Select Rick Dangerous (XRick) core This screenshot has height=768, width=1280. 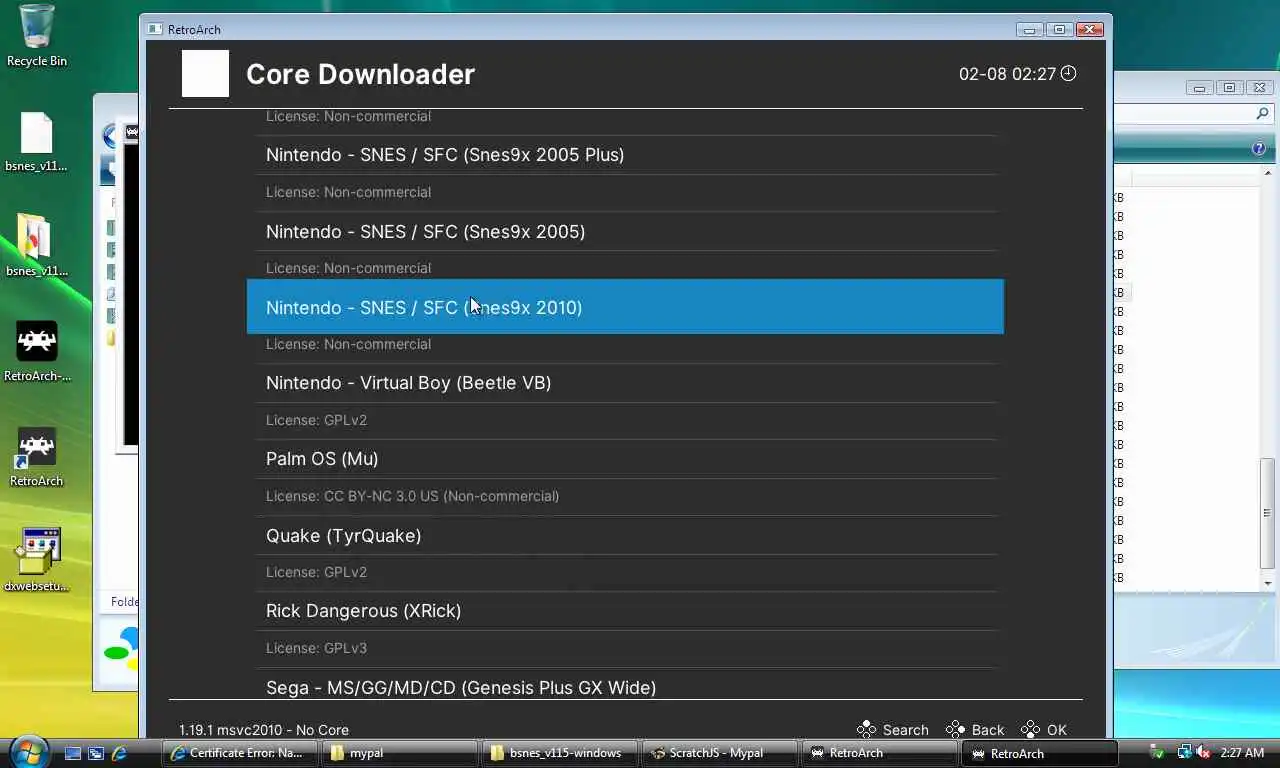(625, 611)
